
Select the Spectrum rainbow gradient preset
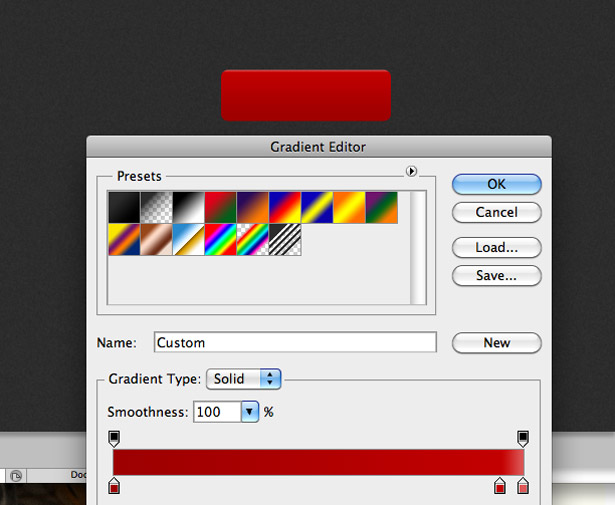220,240
